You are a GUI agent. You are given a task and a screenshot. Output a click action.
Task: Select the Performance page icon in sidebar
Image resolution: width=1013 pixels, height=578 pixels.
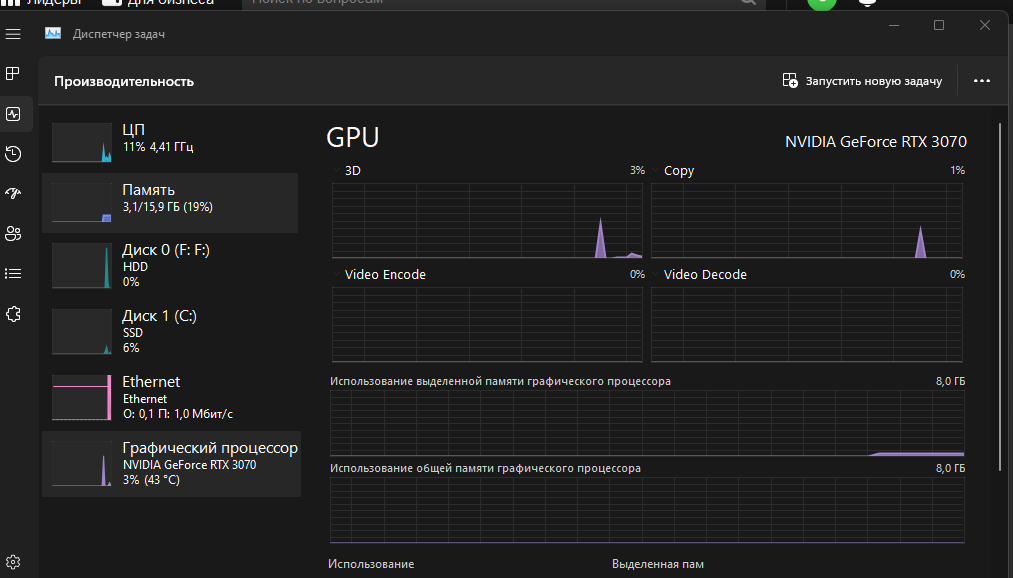tap(13, 114)
